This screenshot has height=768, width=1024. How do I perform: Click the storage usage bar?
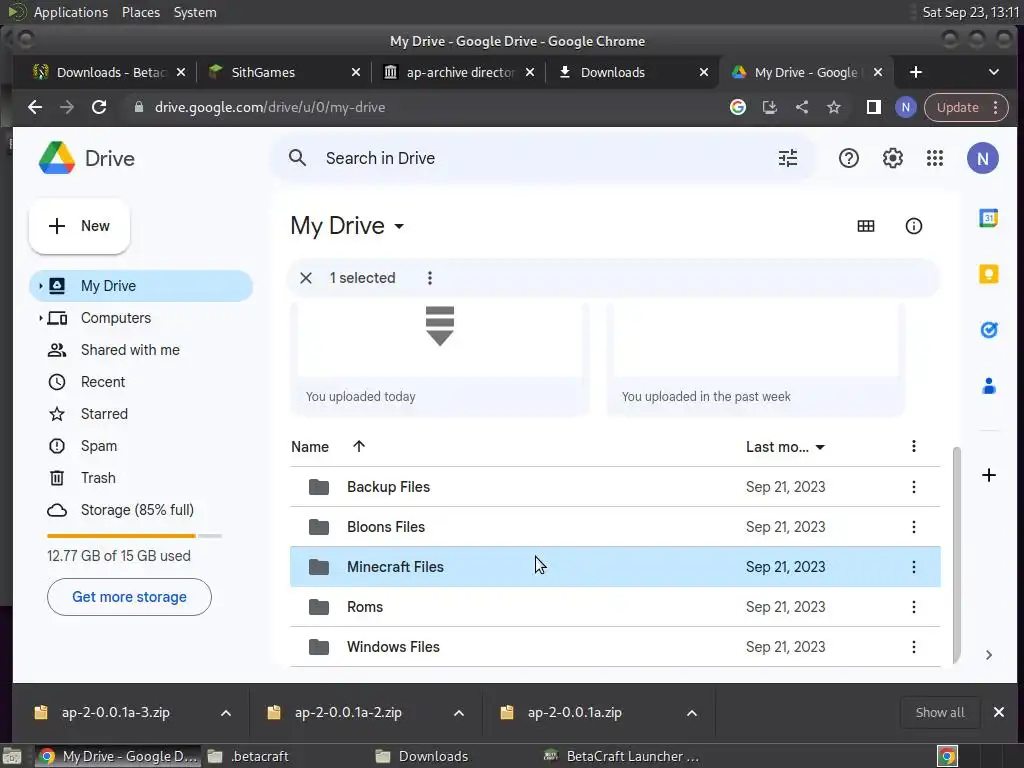pos(135,536)
